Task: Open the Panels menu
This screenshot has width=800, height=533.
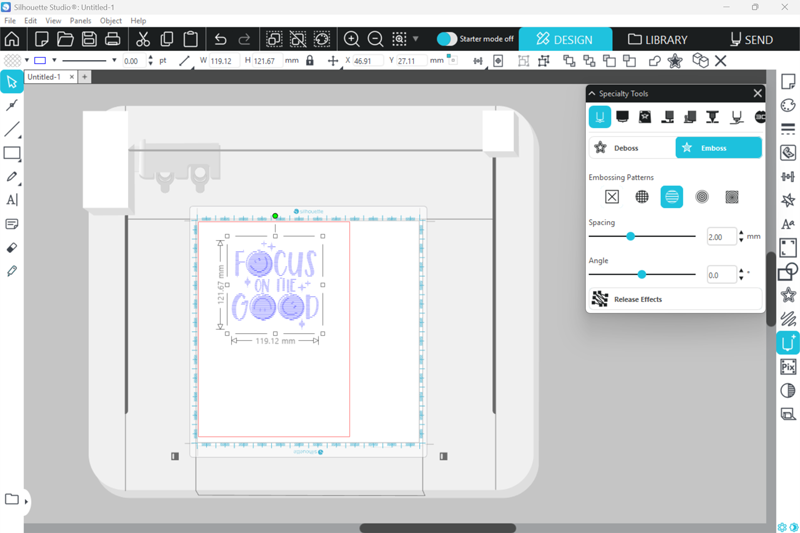Action: (x=80, y=20)
